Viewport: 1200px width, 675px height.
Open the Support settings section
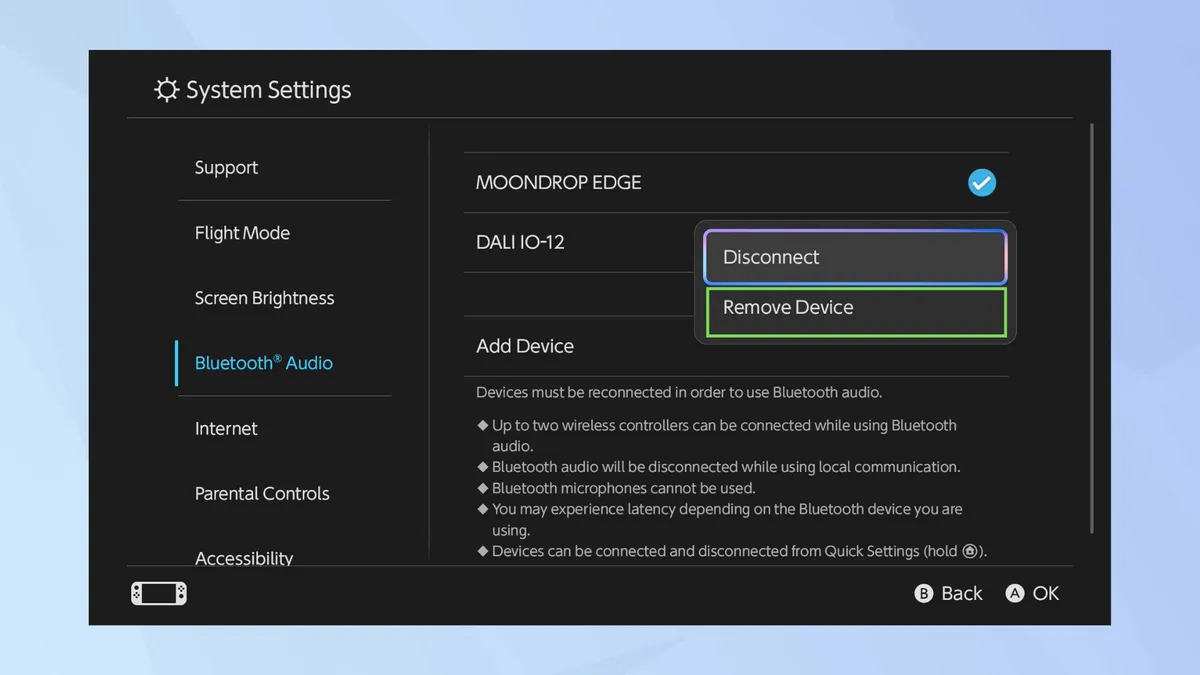[226, 168]
